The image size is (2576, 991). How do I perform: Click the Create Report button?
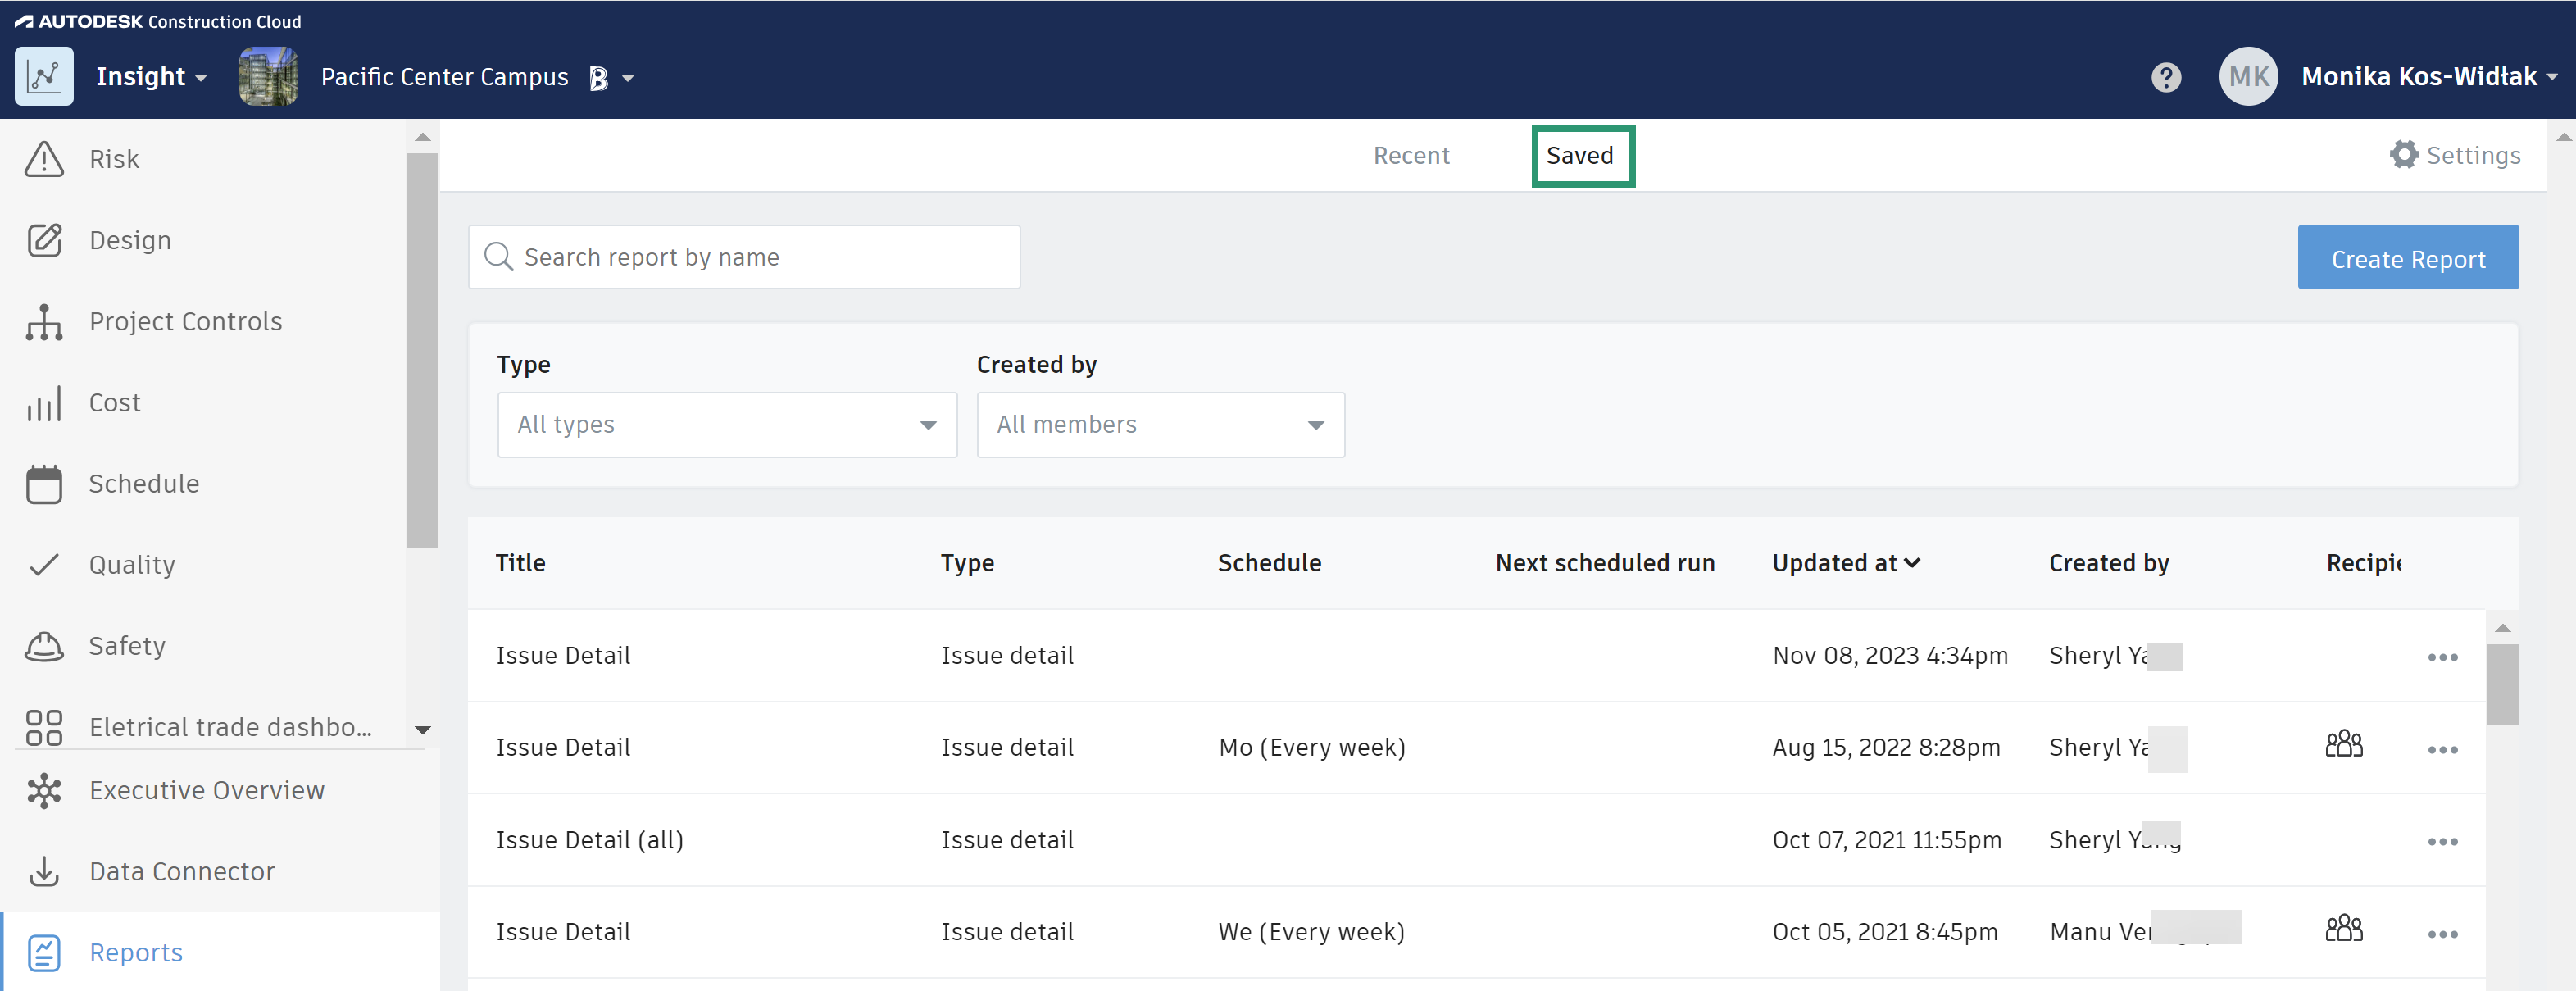point(2407,258)
